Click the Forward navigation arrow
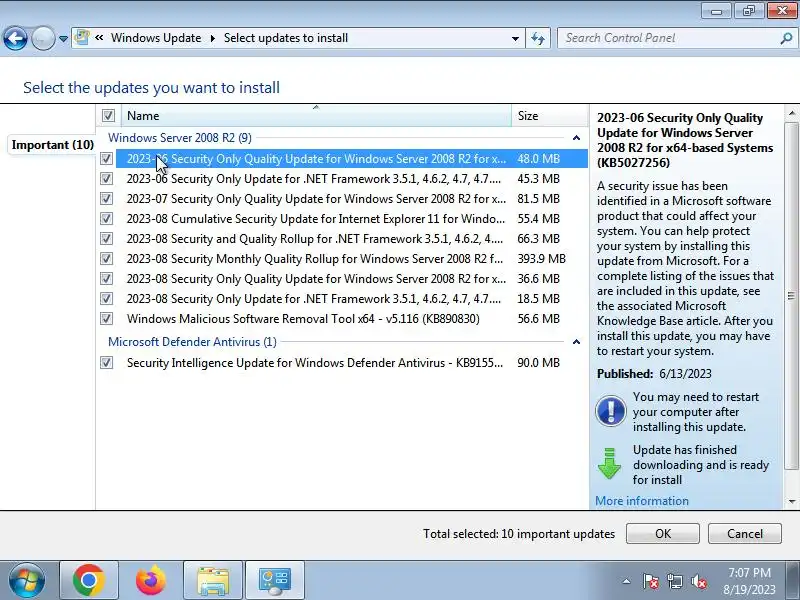 pyautogui.click(x=43, y=38)
